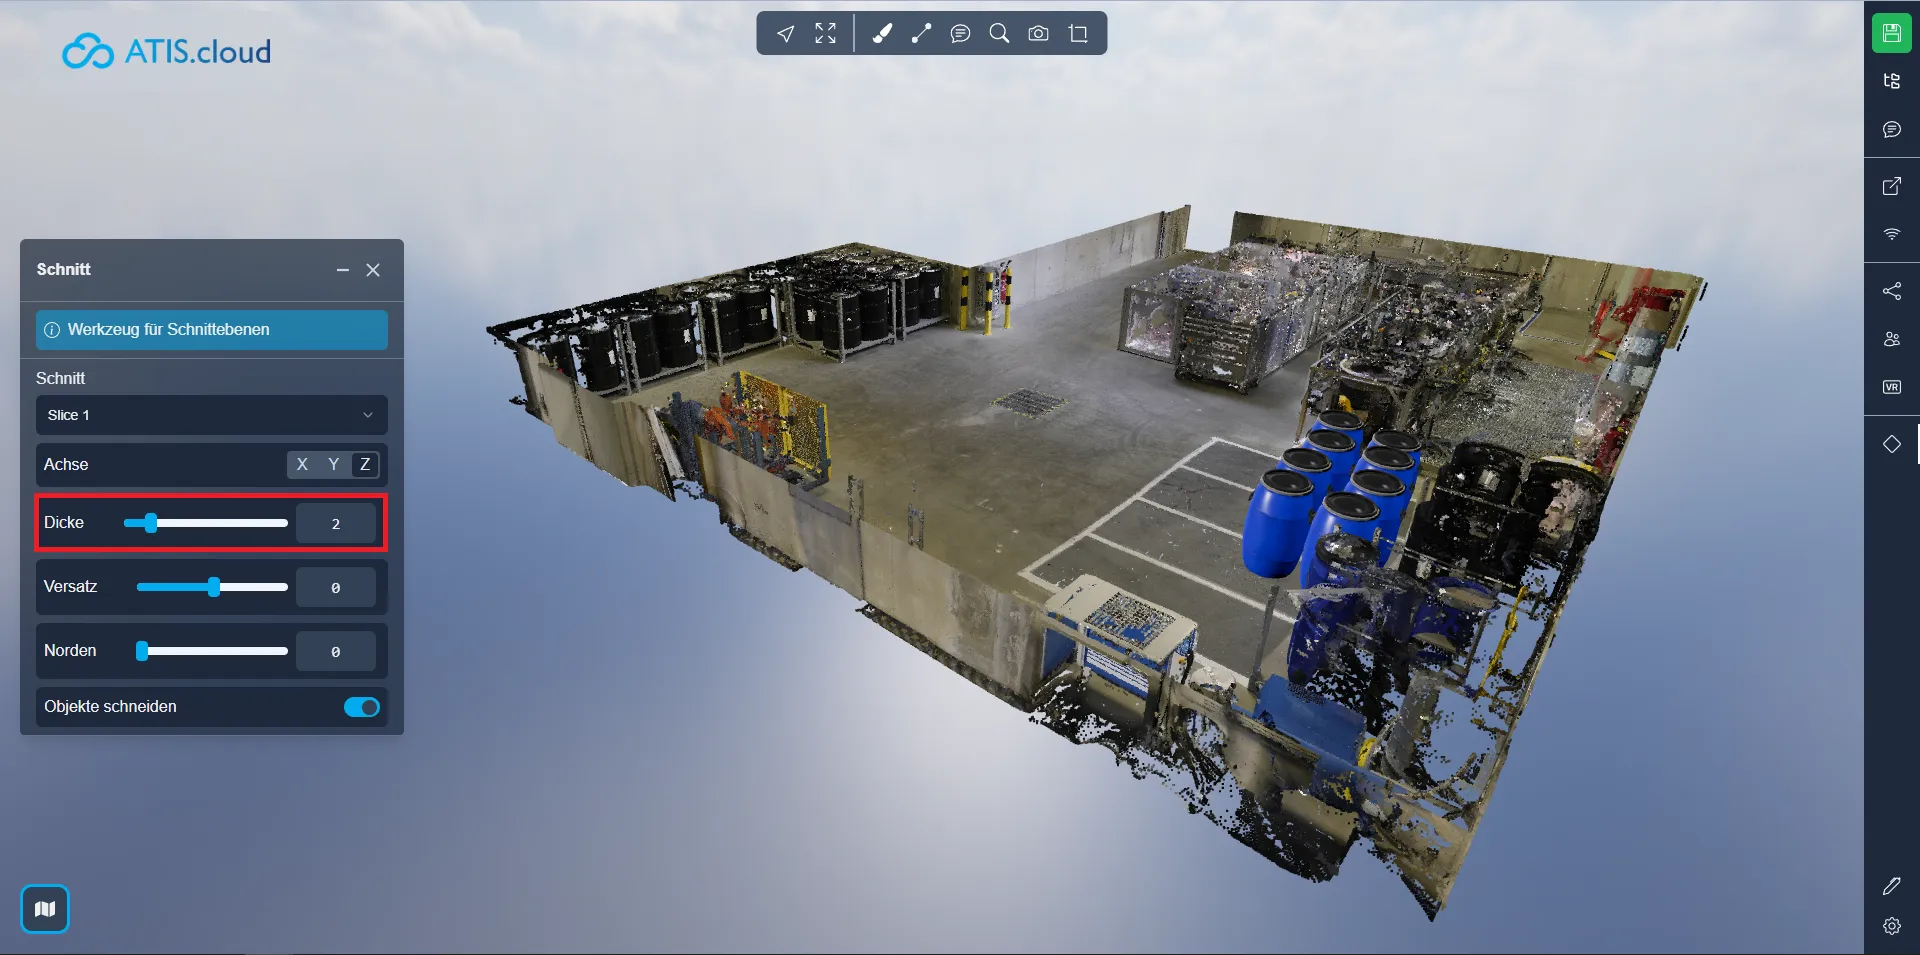The width and height of the screenshot is (1920, 955).
Task: Select the X axis option
Action: coord(302,464)
